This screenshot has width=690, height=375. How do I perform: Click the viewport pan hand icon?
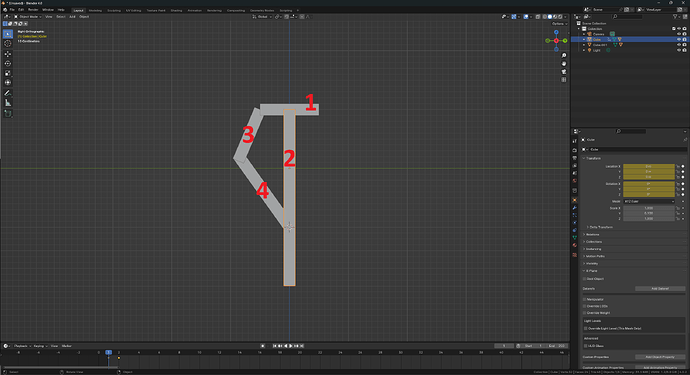click(564, 64)
